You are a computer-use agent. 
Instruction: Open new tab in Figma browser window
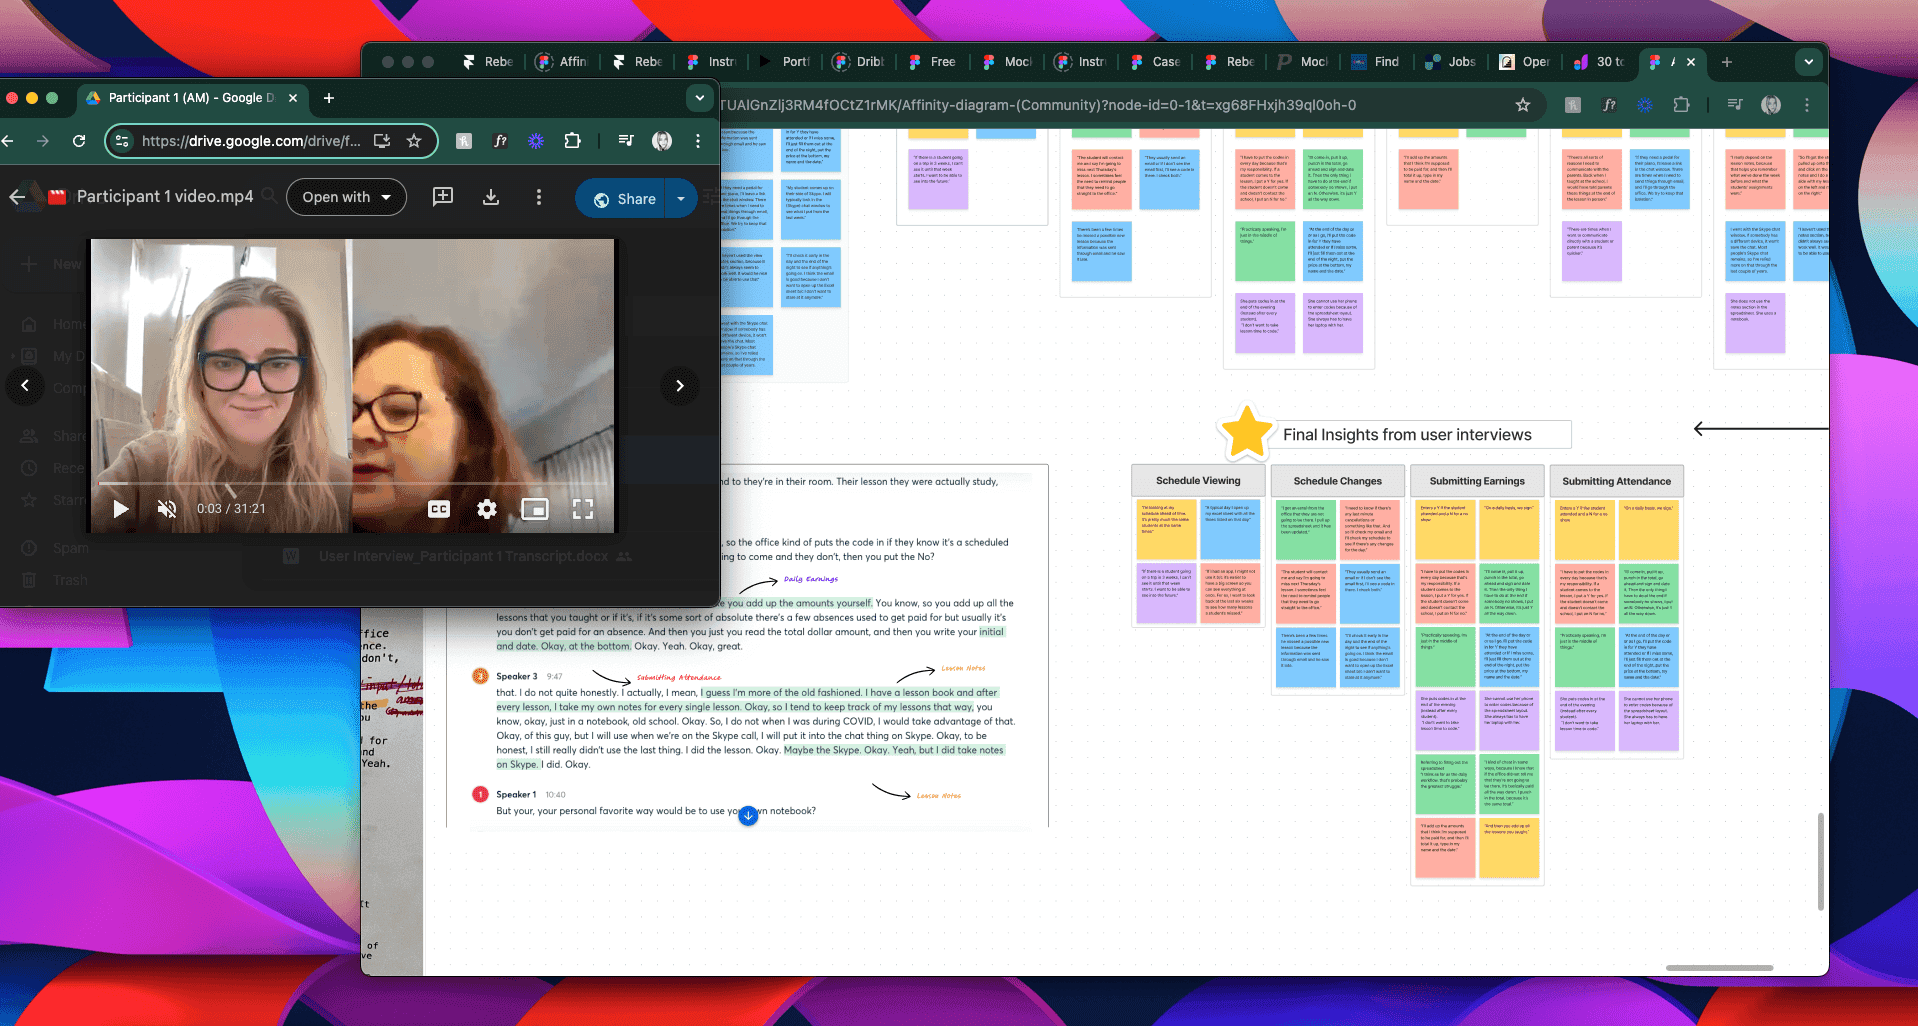(1726, 62)
